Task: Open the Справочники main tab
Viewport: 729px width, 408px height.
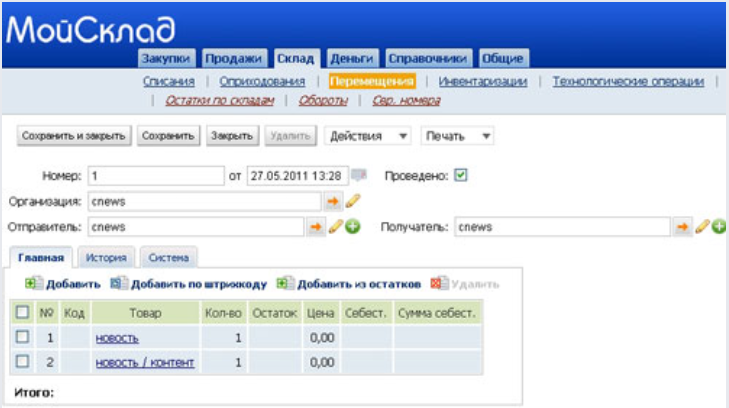Action: pos(428,59)
